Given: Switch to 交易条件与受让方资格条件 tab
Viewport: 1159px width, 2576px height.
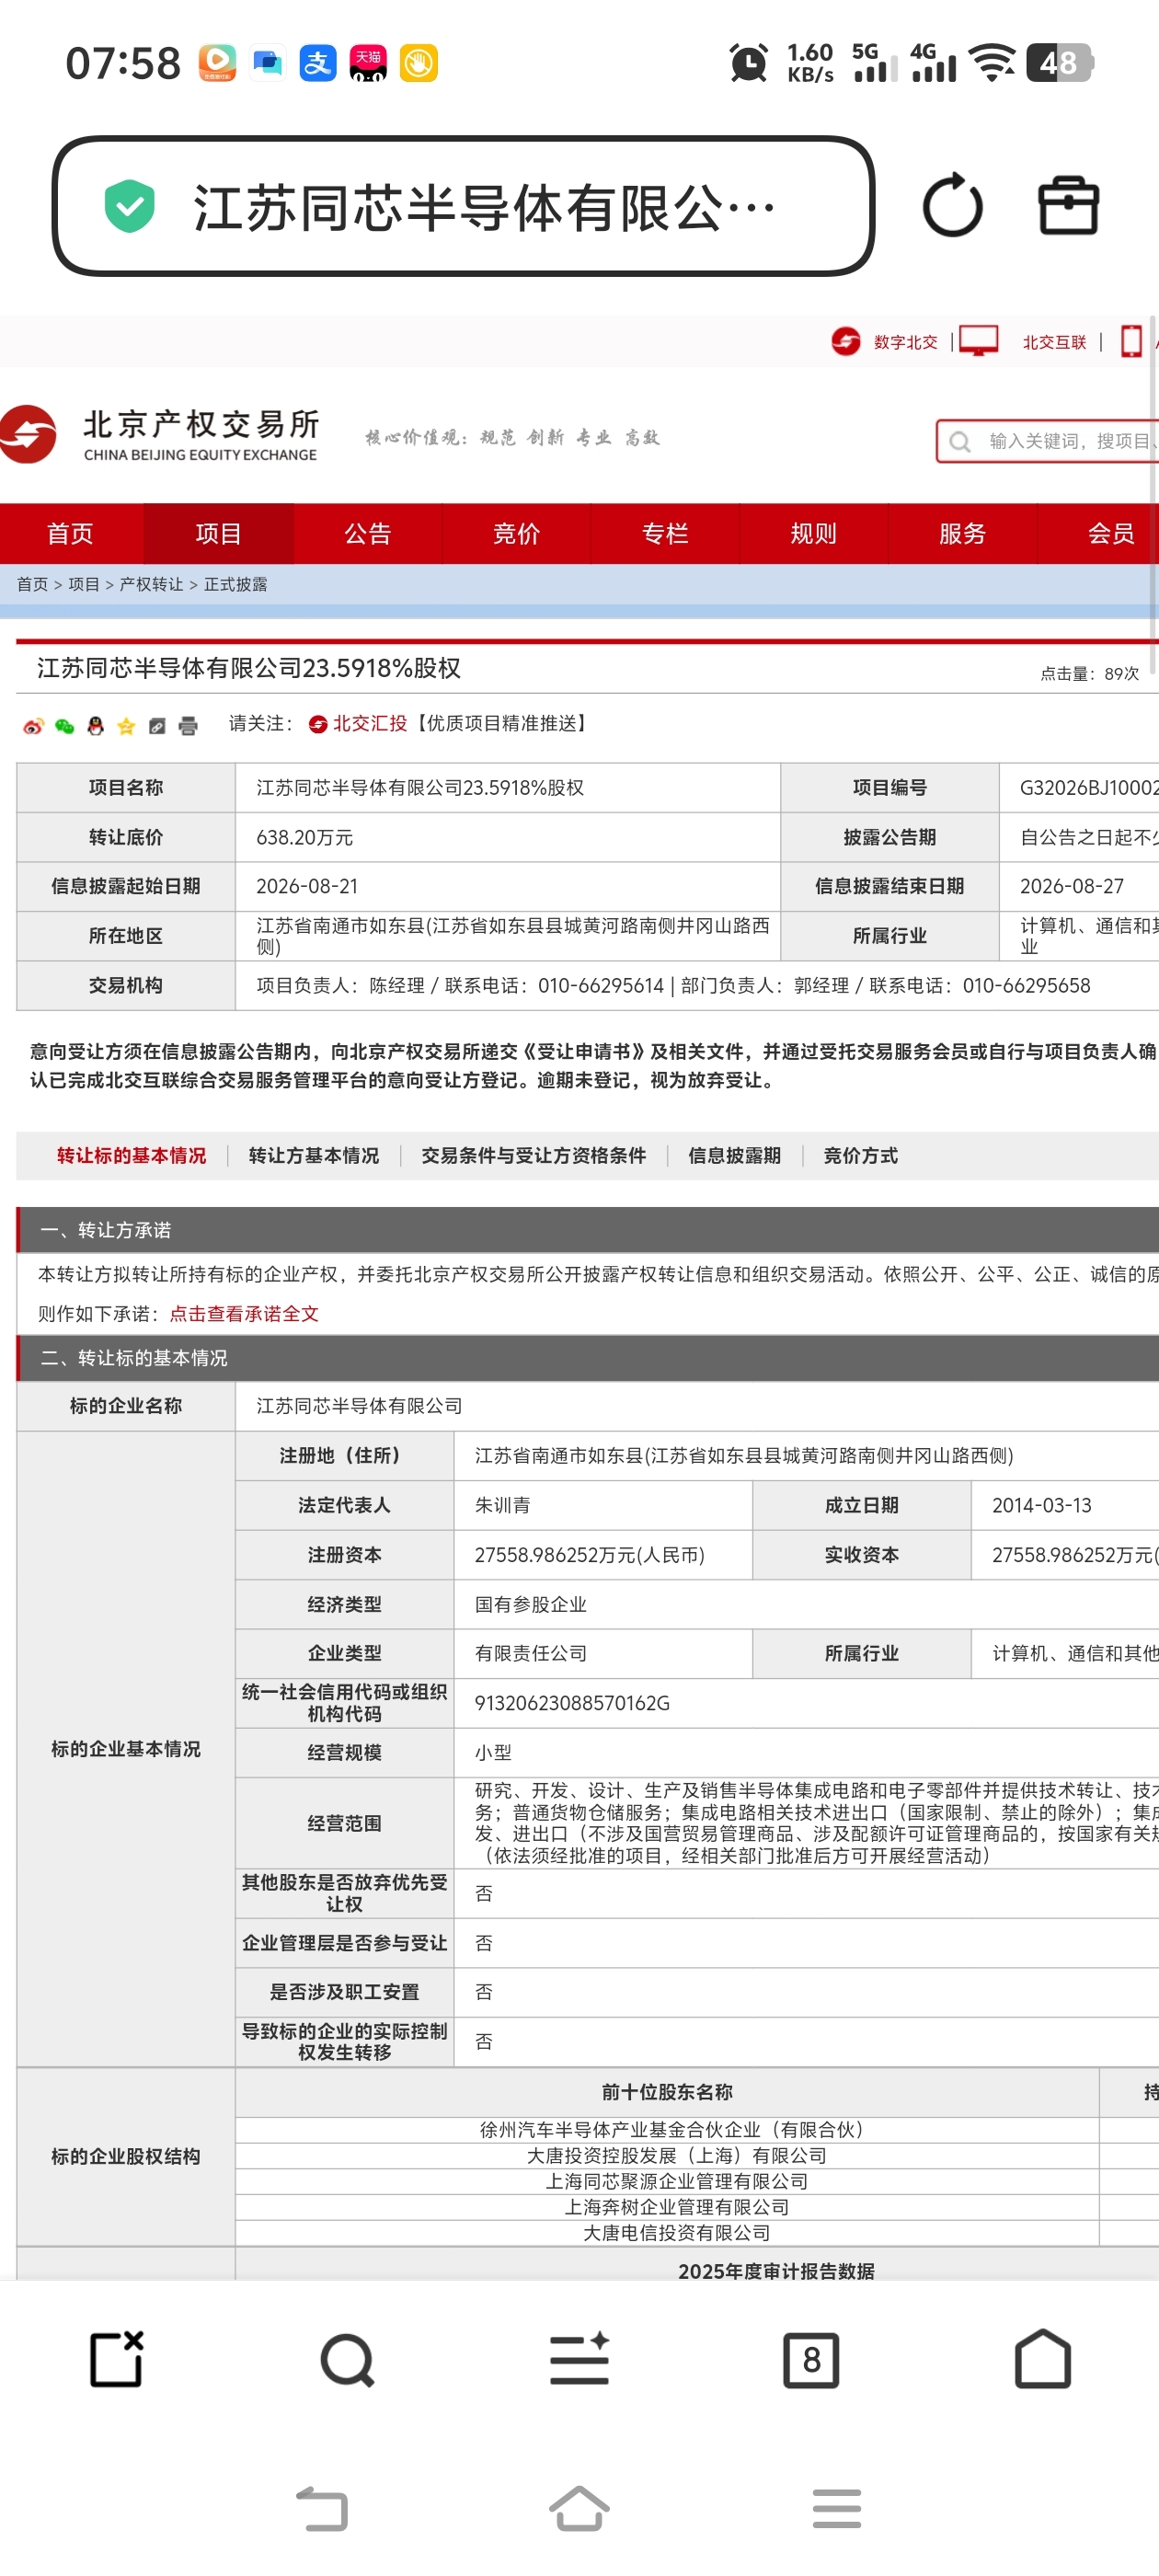Looking at the screenshot, I should (x=533, y=1155).
